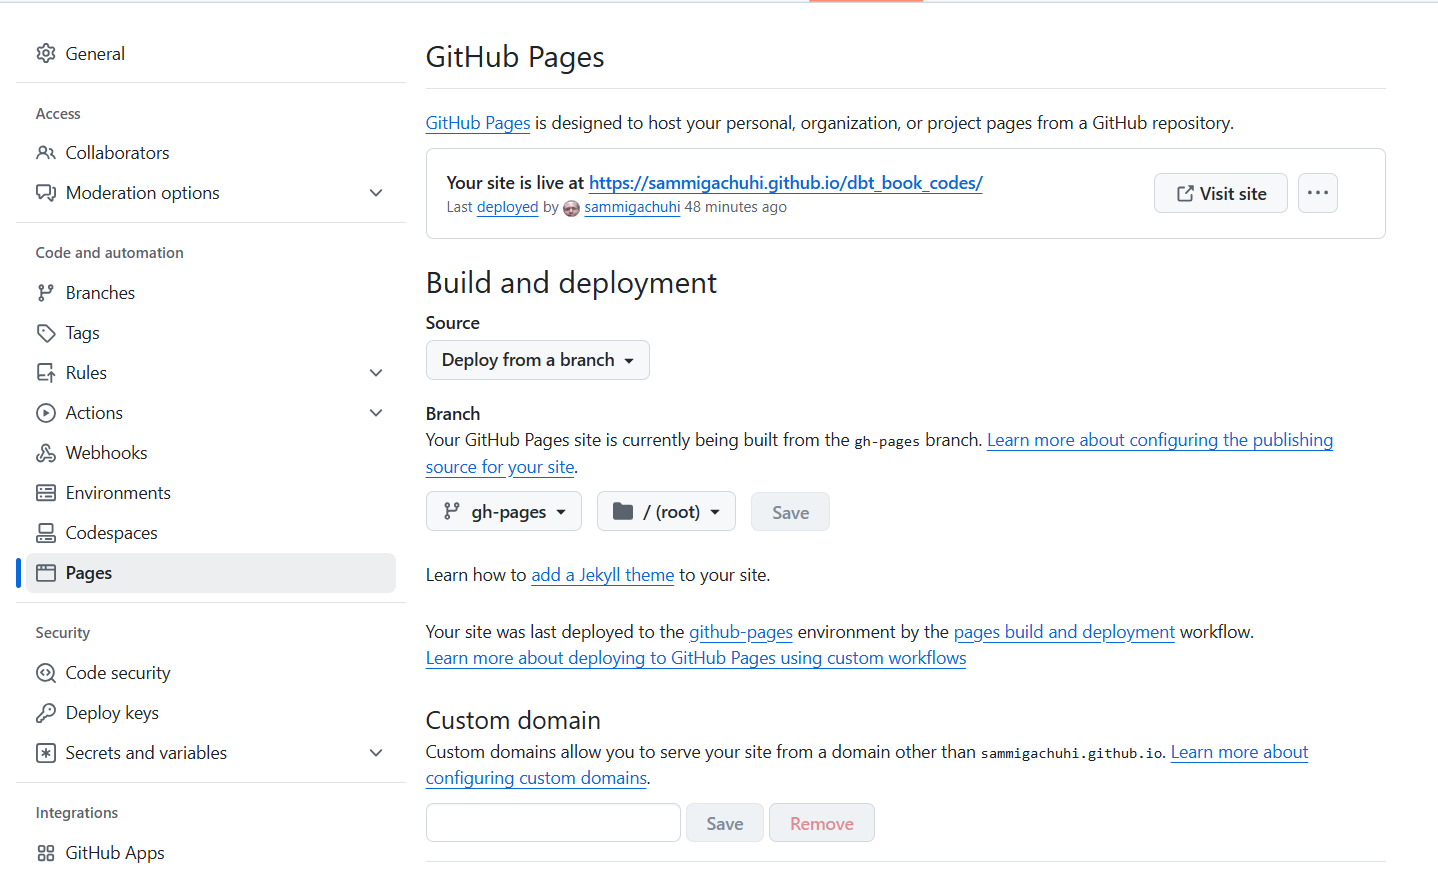Select Pages in sidebar
This screenshot has height=873, width=1438.
tap(211, 573)
